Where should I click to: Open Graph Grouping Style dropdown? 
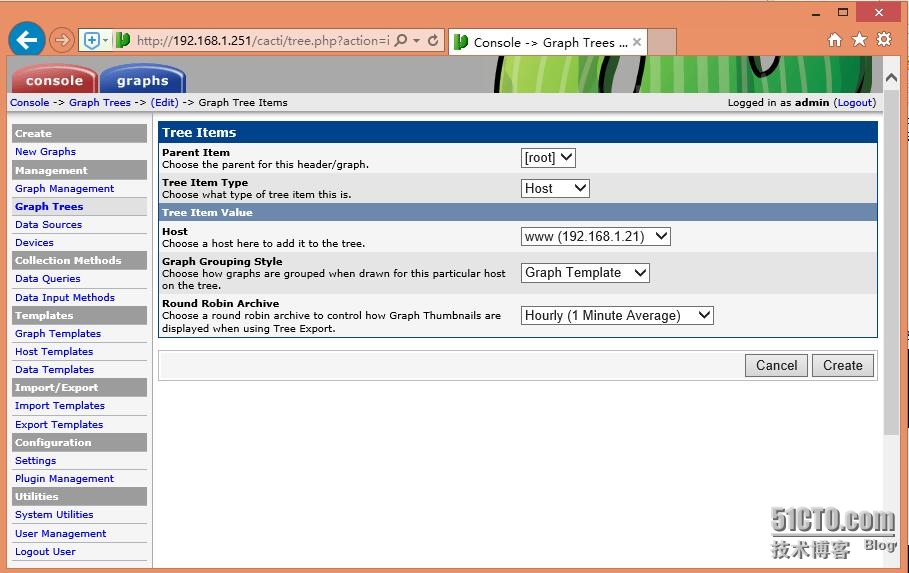coord(585,273)
